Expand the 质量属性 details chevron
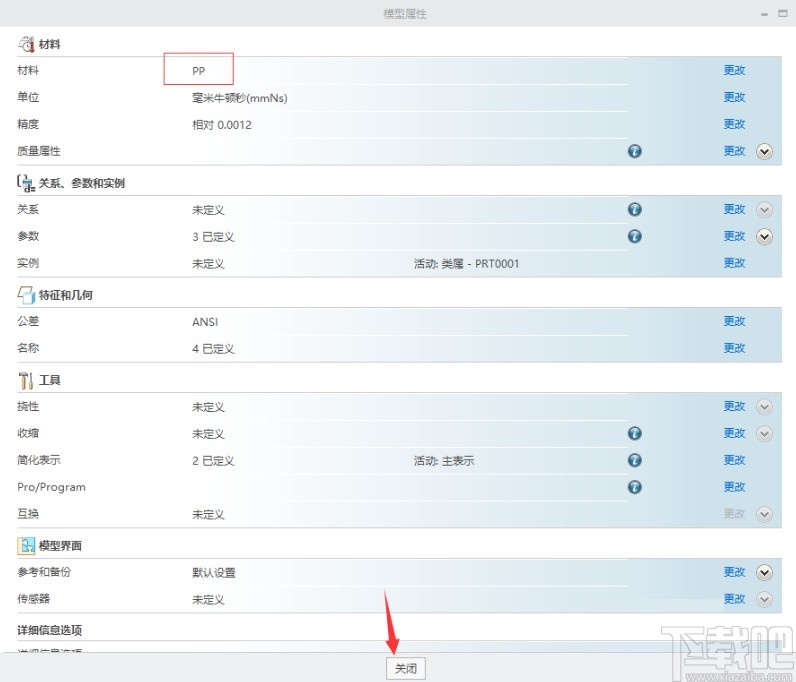Viewport: 796px width, 682px height. click(x=765, y=151)
